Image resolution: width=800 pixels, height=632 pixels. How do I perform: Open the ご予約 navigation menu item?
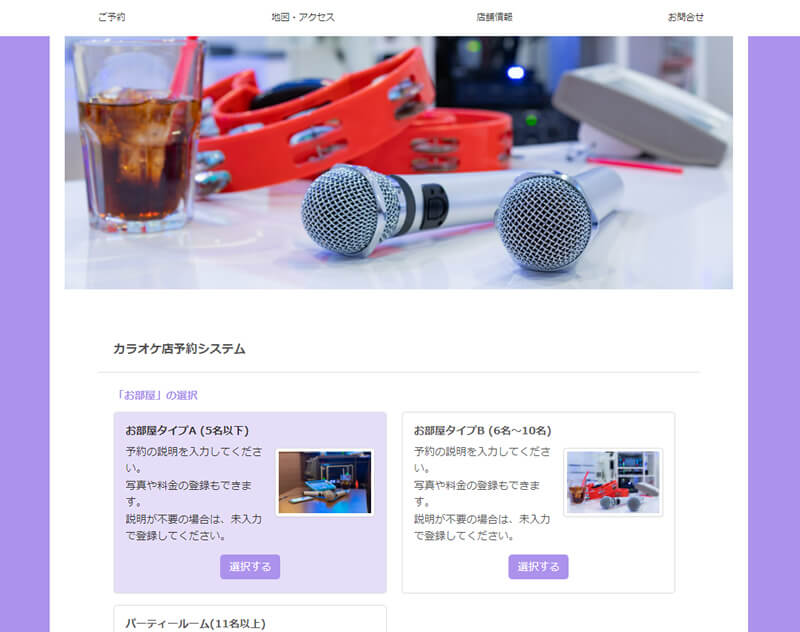[x=111, y=17]
